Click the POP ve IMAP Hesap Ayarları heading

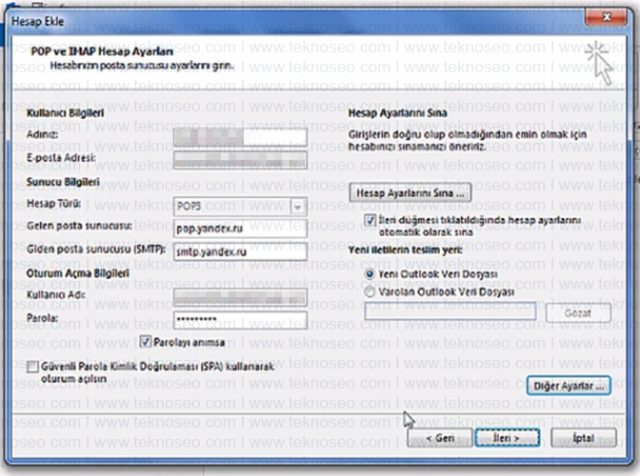102,51
